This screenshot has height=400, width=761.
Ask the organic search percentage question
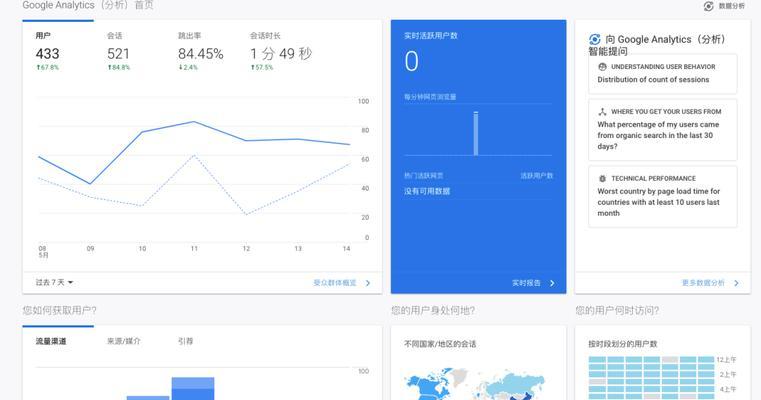(658, 135)
